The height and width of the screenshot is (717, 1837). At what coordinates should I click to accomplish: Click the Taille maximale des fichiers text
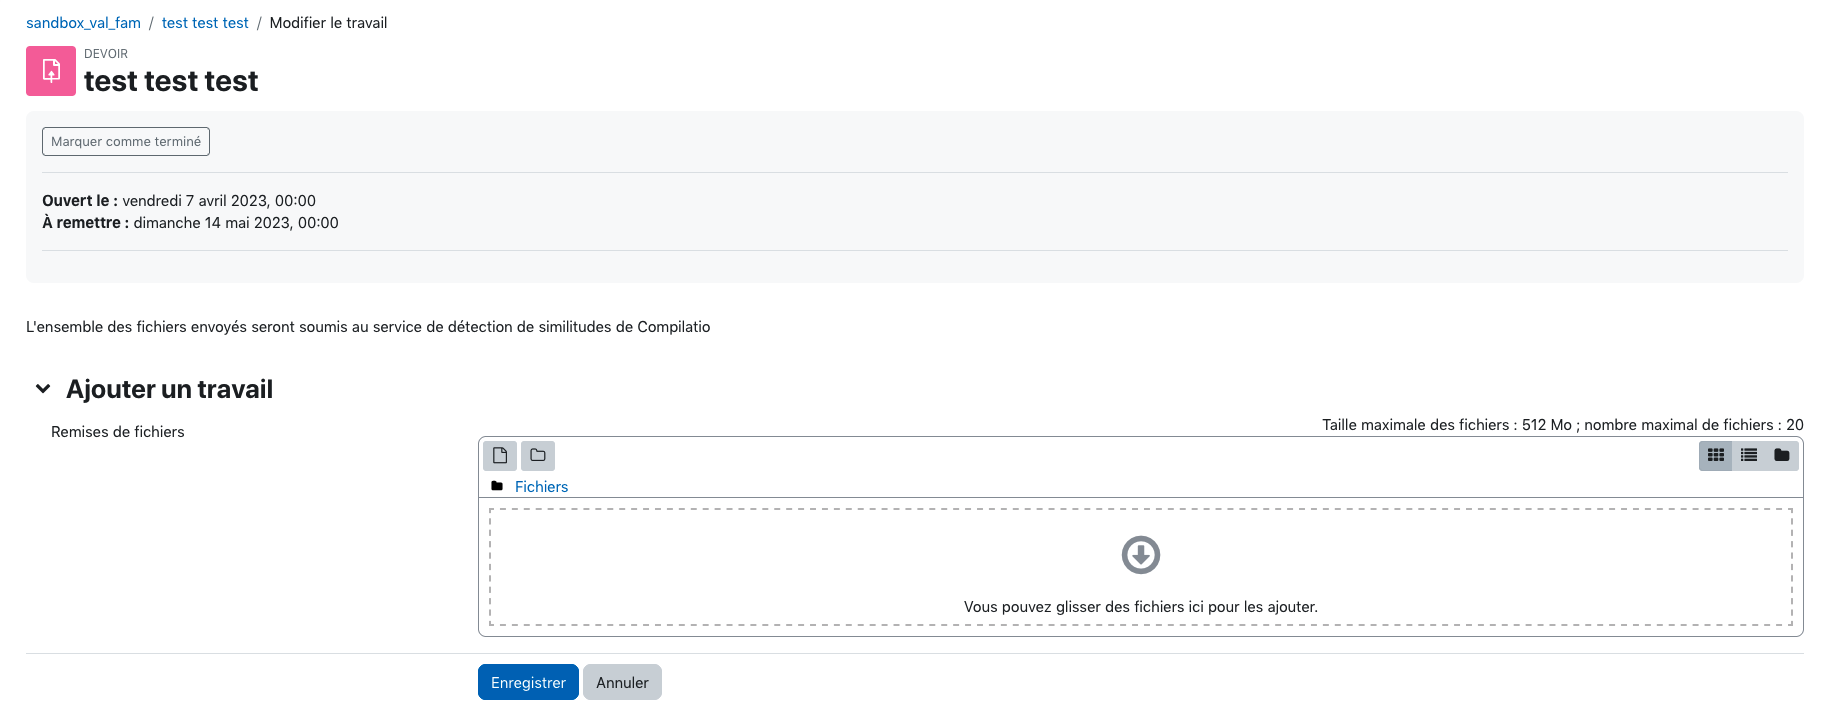coord(1563,425)
